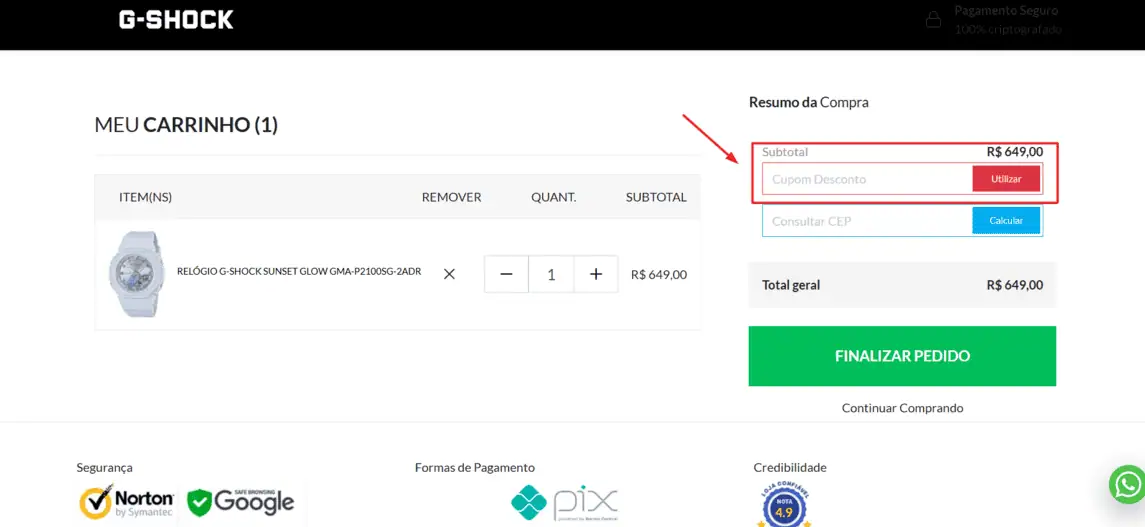The height and width of the screenshot is (527, 1145).
Task: Open the WhatsApp chat icon
Action: [x=1127, y=484]
